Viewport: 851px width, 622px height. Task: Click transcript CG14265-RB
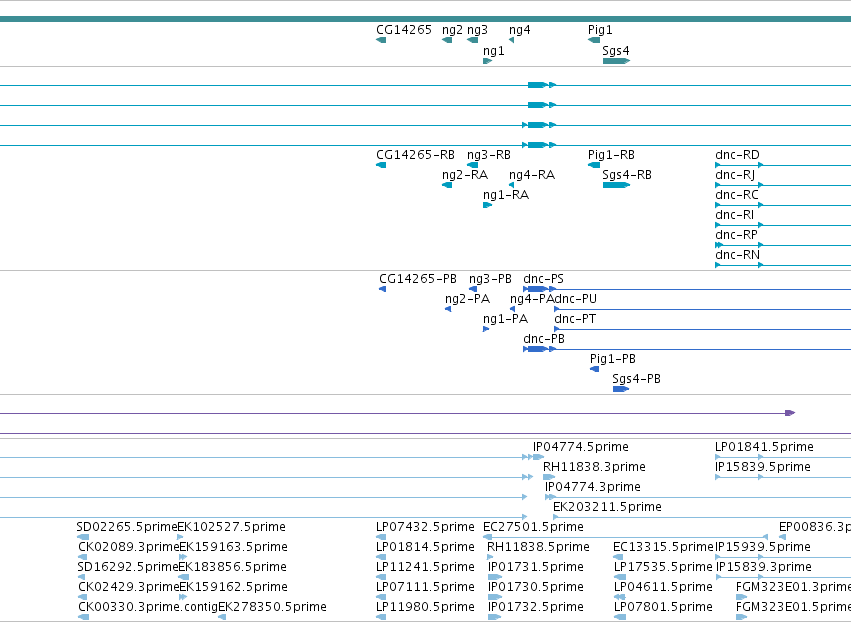pyautogui.click(x=381, y=165)
